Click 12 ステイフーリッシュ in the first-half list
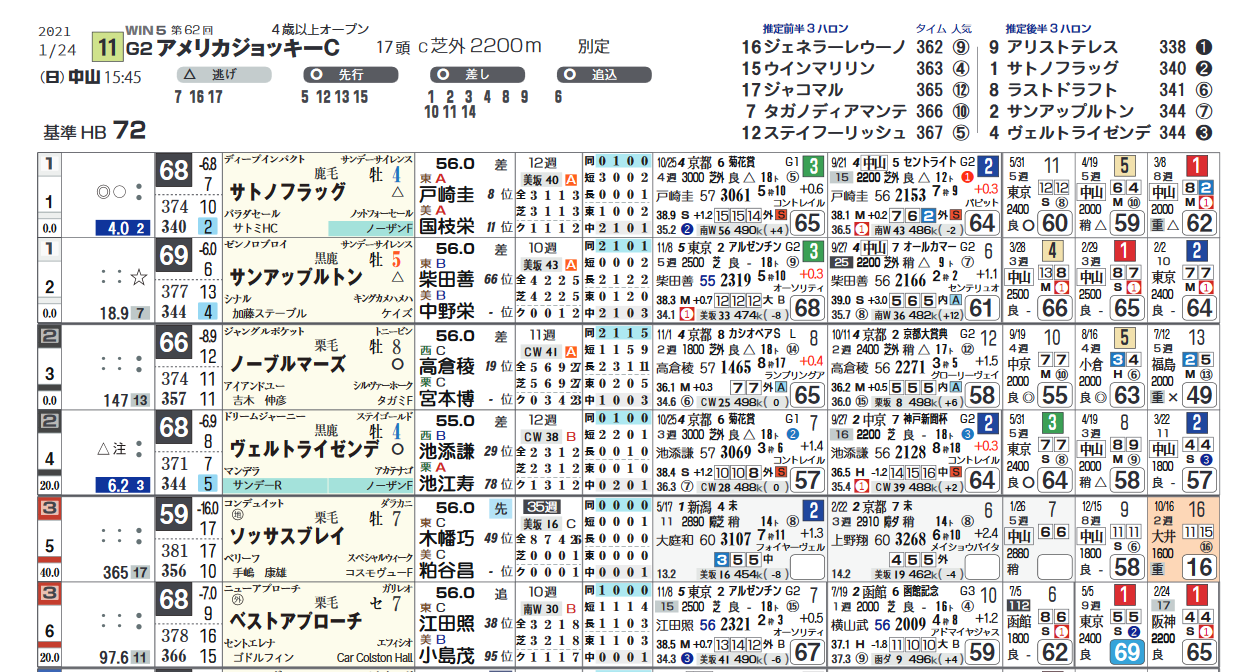Screen dimensions: 1260x672 tap(824, 133)
